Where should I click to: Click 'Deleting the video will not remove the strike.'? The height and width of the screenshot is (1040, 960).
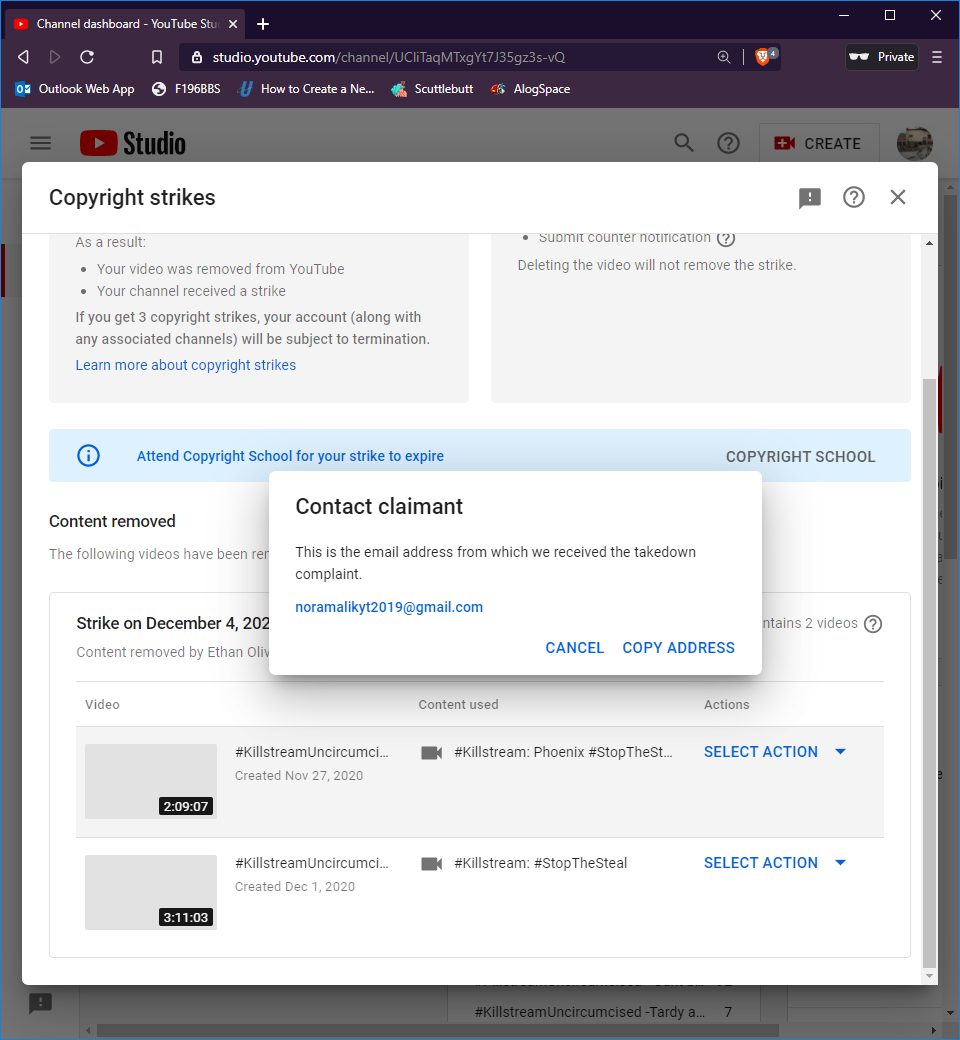pyautogui.click(x=656, y=265)
